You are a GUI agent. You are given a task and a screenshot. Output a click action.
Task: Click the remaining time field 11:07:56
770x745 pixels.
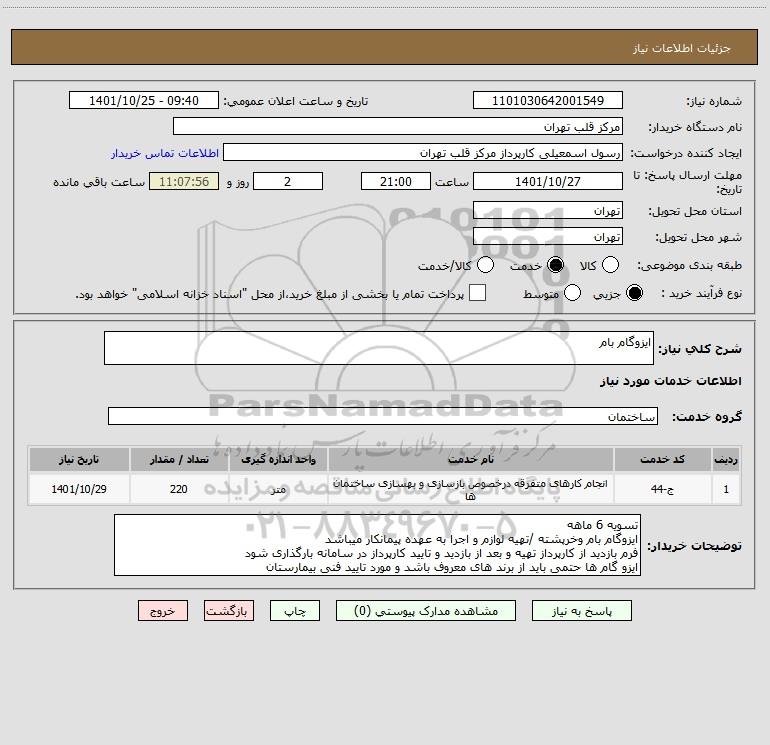(x=184, y=181)
